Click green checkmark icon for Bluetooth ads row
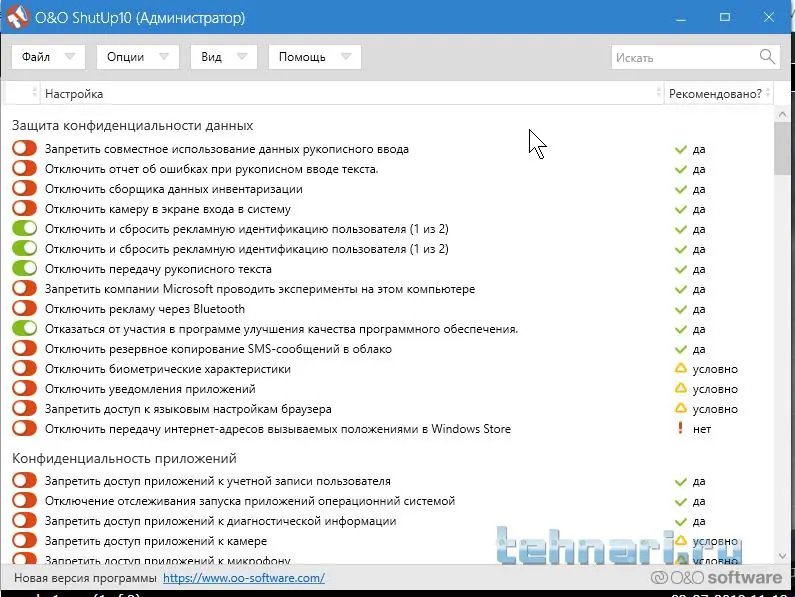Viewport: 795px width, 597px height. [680, 309]
